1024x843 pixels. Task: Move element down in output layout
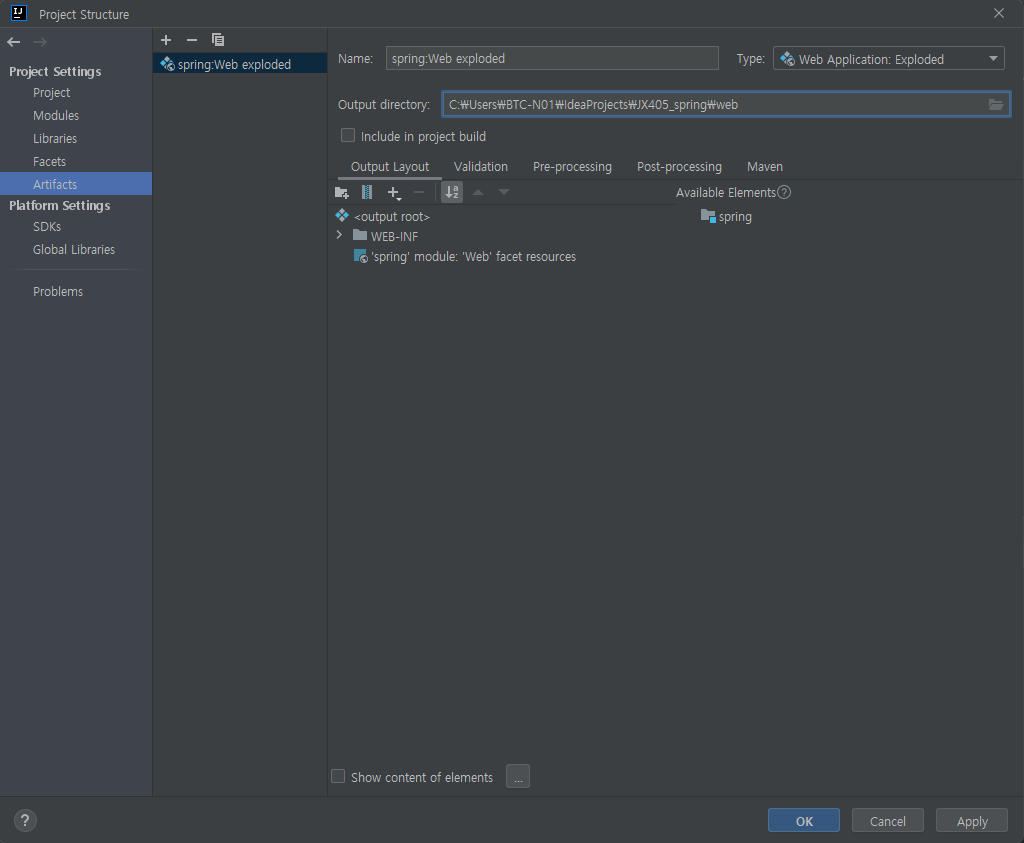pyautogui.click(x=504, y=192)
